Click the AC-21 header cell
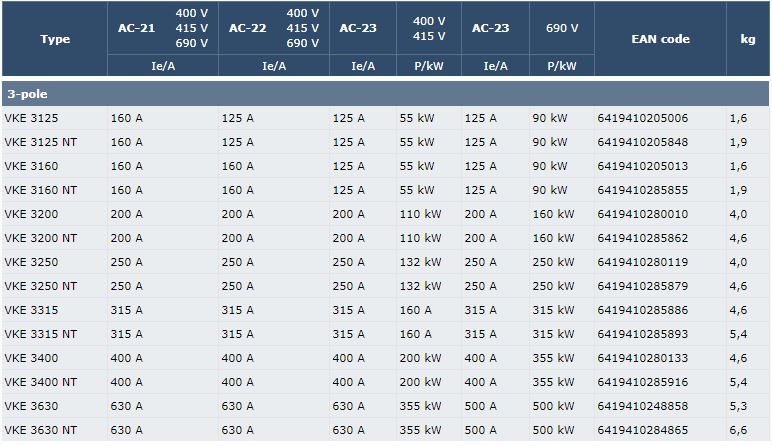The height and width of the screenshot is (446, 772). coord(163,28)
